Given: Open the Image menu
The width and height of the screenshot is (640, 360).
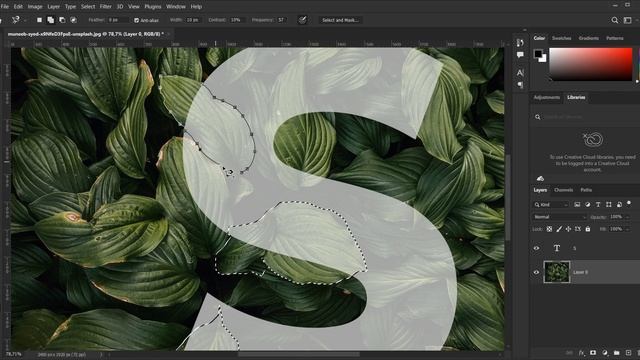Looking at the screenshot, I should pyautogui.click(x=35, y=7).
